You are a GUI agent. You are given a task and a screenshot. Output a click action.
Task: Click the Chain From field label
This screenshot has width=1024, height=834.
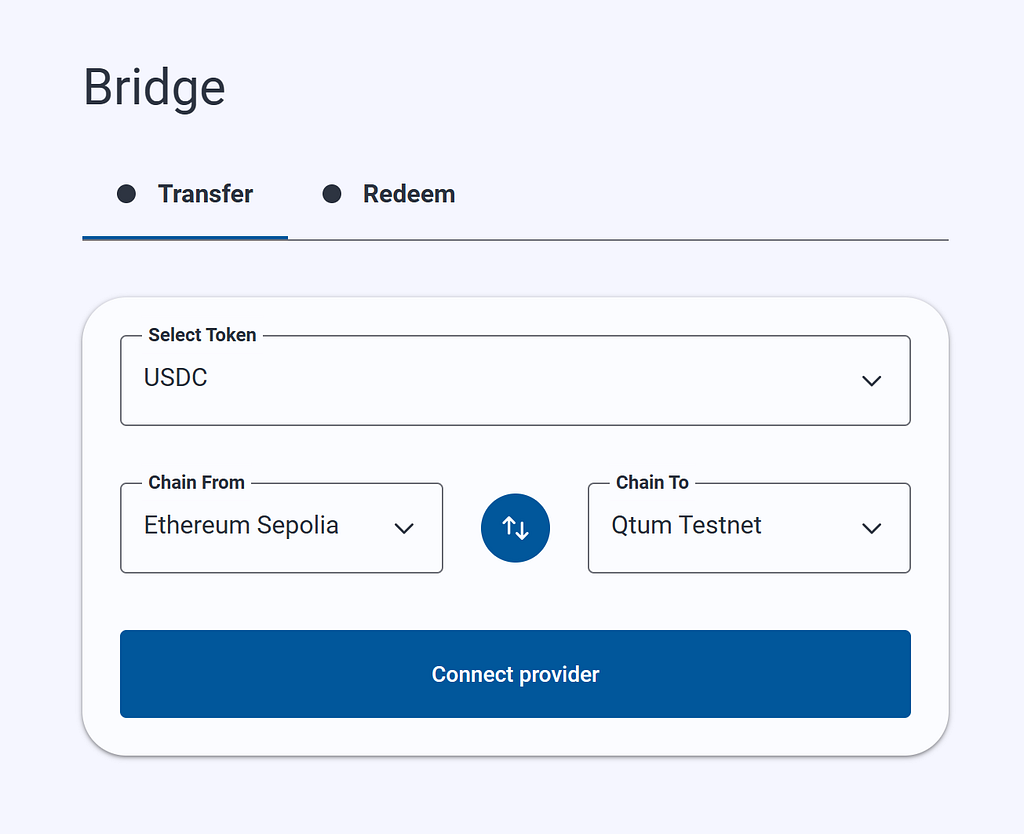tap(196, 483)
